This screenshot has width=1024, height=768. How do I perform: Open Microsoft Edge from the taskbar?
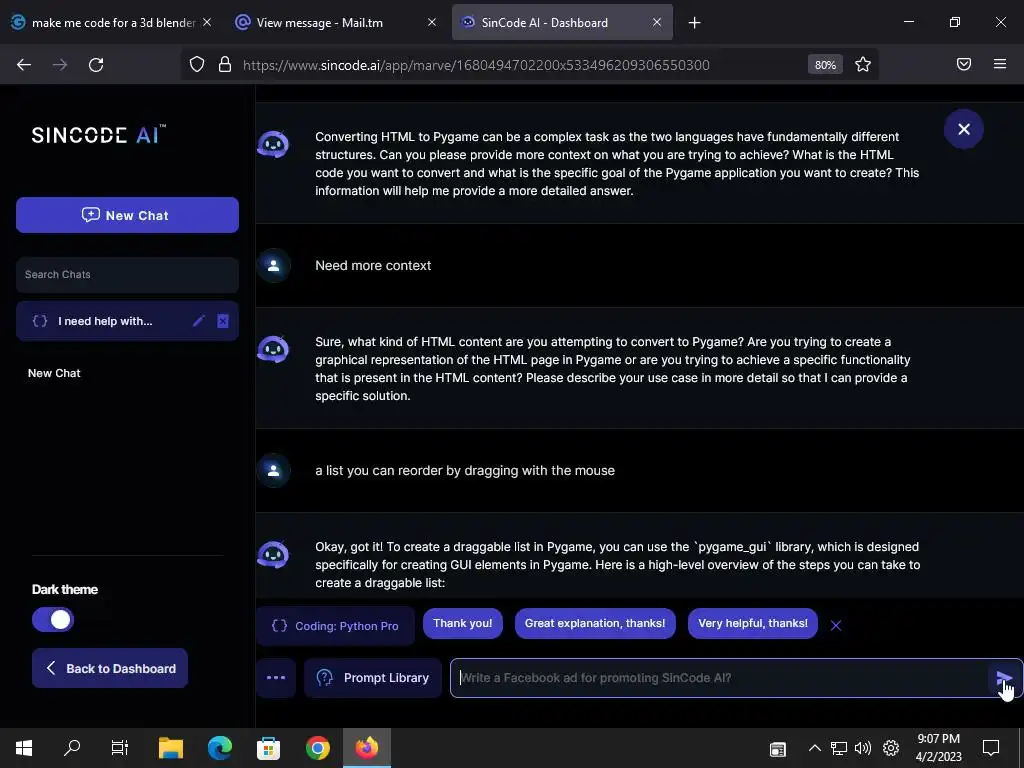(x=219, y=748)
